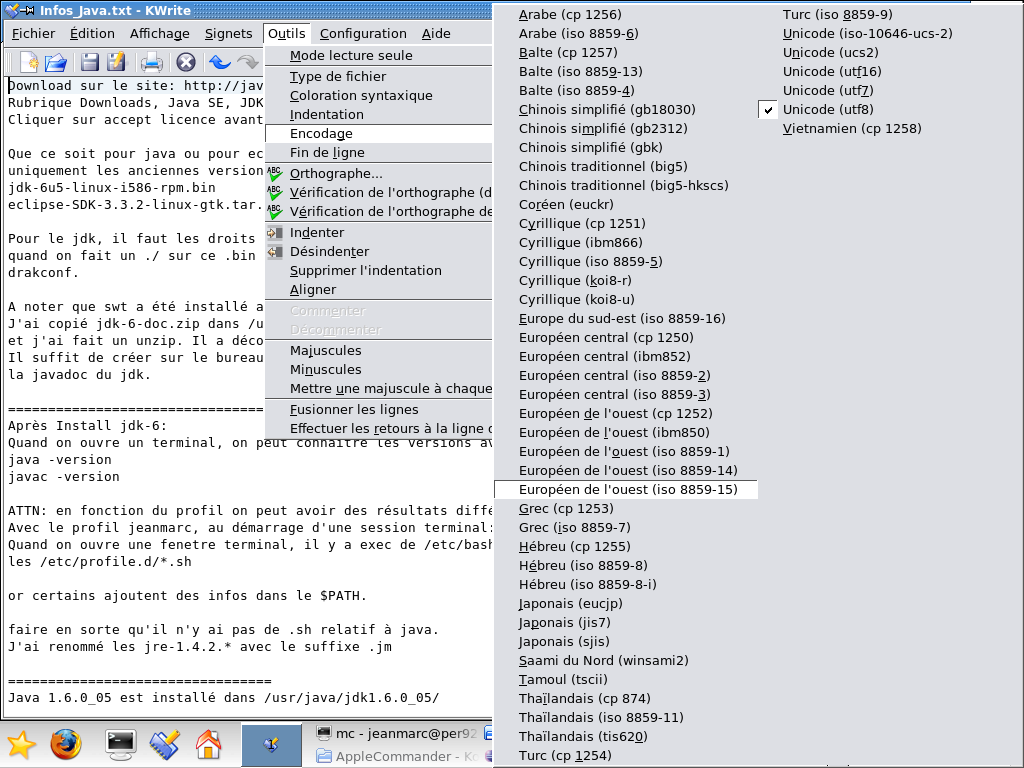Screen dimensions: 1024x768
Task: Click the Indenter menu entry
Action: pos(379,232)
